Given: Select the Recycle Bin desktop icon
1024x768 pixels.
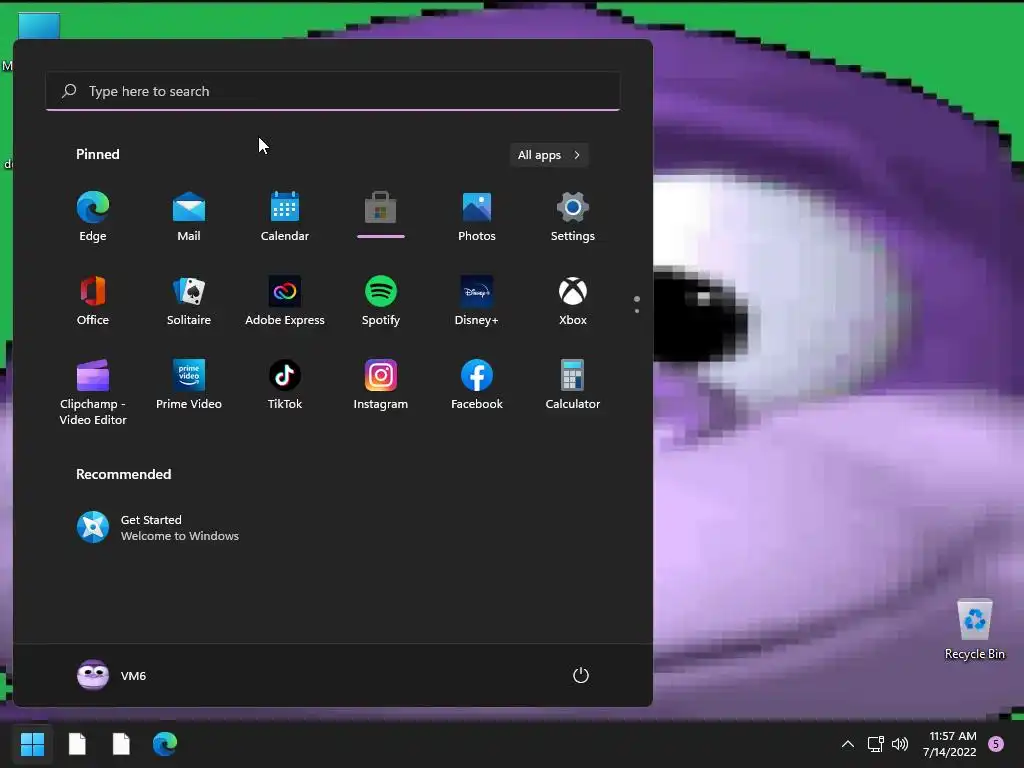Looking at the screenshot, I should click(x=974, y=629).
